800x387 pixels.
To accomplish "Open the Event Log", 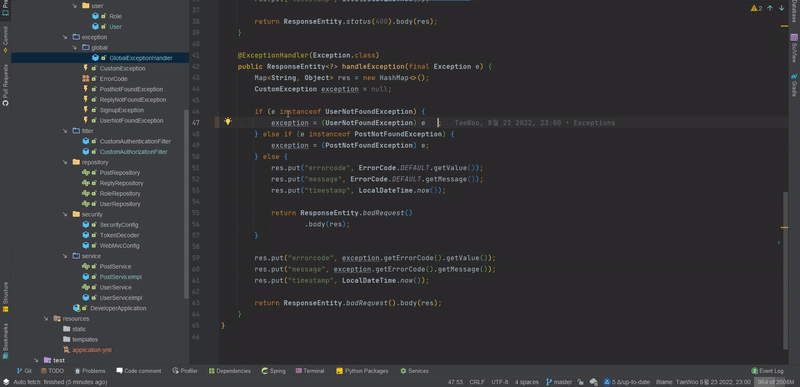I will 767,371.
